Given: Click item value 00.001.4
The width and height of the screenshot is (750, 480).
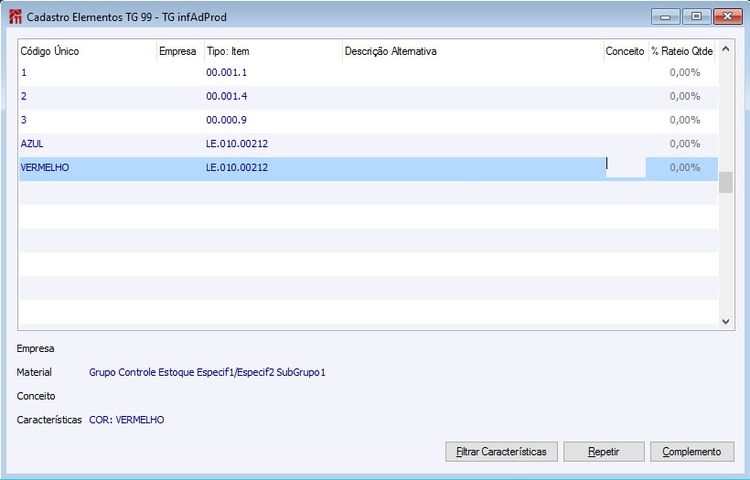Looking at the screenshot, I should click(226, 97).
